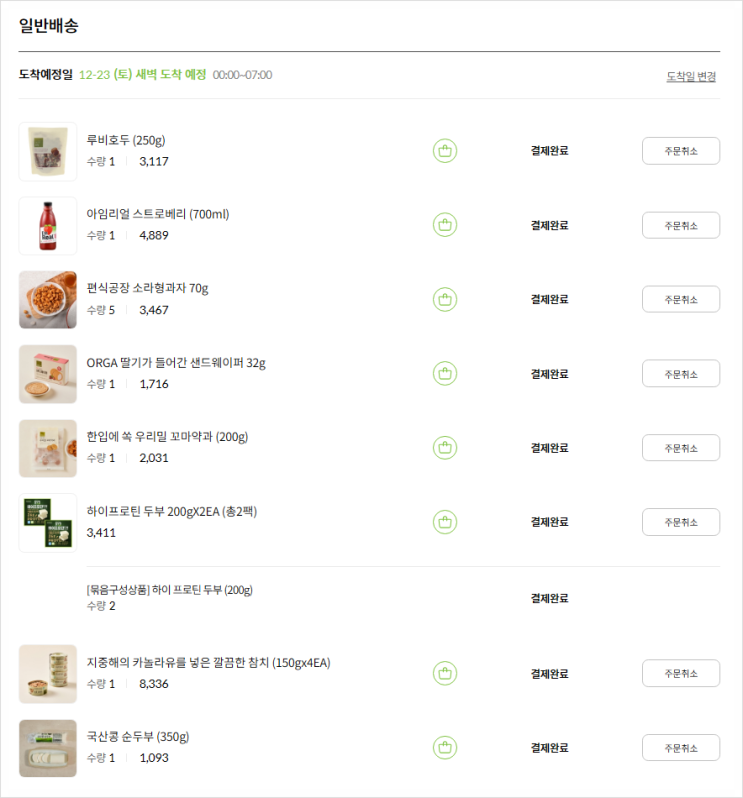Add 루비호두 (250g) to cart icon

pos(445,151)
